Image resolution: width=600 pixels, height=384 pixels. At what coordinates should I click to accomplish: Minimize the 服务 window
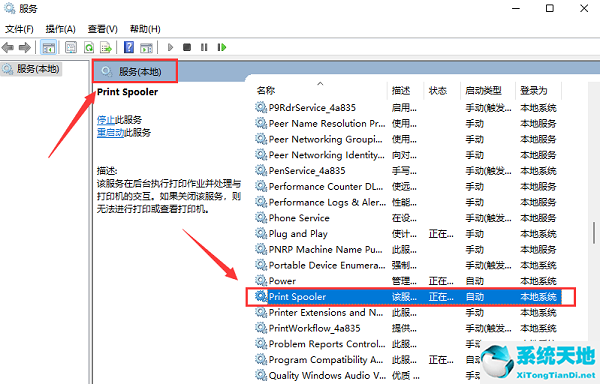click(515, 8)
